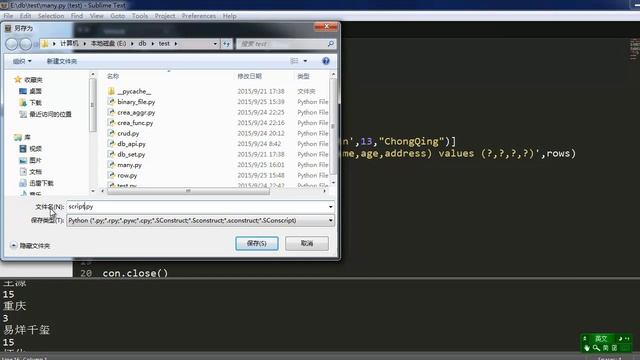This screenshot has width=640, height=360.
Task: Click the file list vertical scrollbar down arrow
Action: [x=333, y=182]
